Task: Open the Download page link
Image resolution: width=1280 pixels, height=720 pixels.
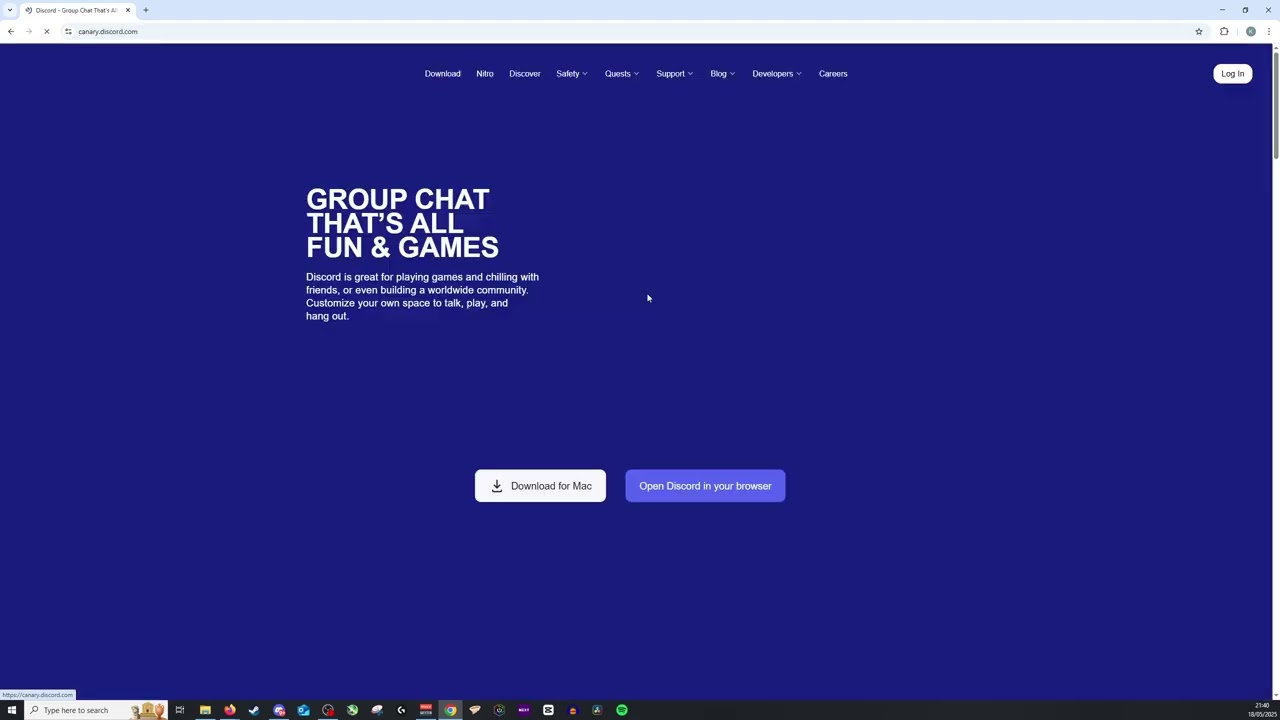Action: 442,73
